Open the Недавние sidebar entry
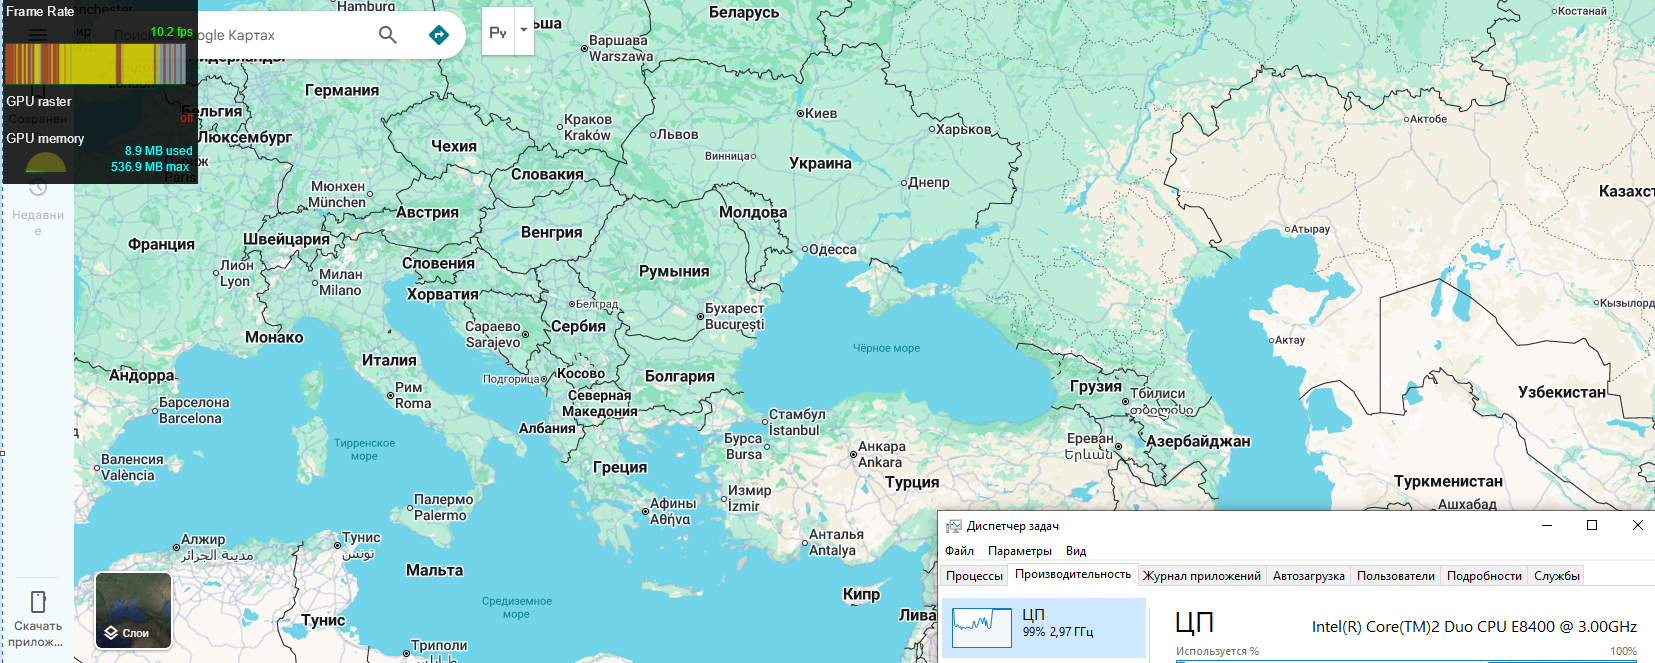Screen dimensions: 1655x663 click(x=38, y=205)
